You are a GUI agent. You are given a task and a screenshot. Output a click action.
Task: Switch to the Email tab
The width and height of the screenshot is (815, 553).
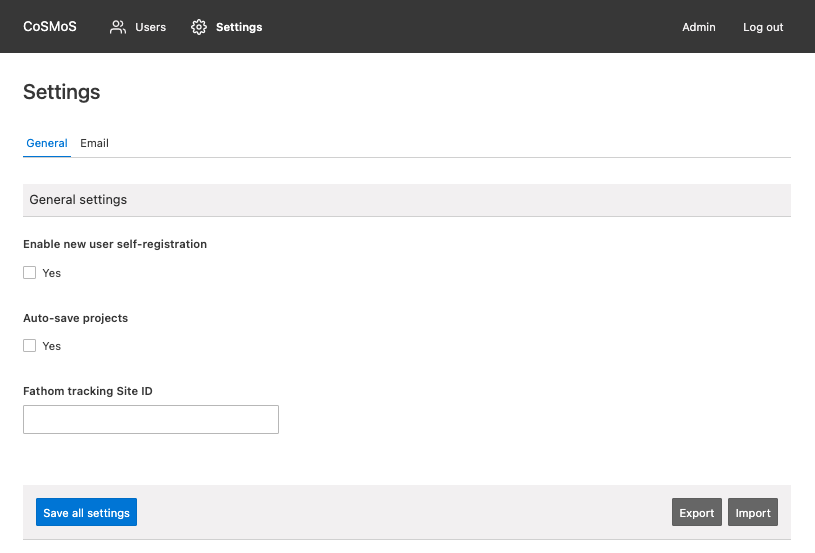(x=94, y=143)
